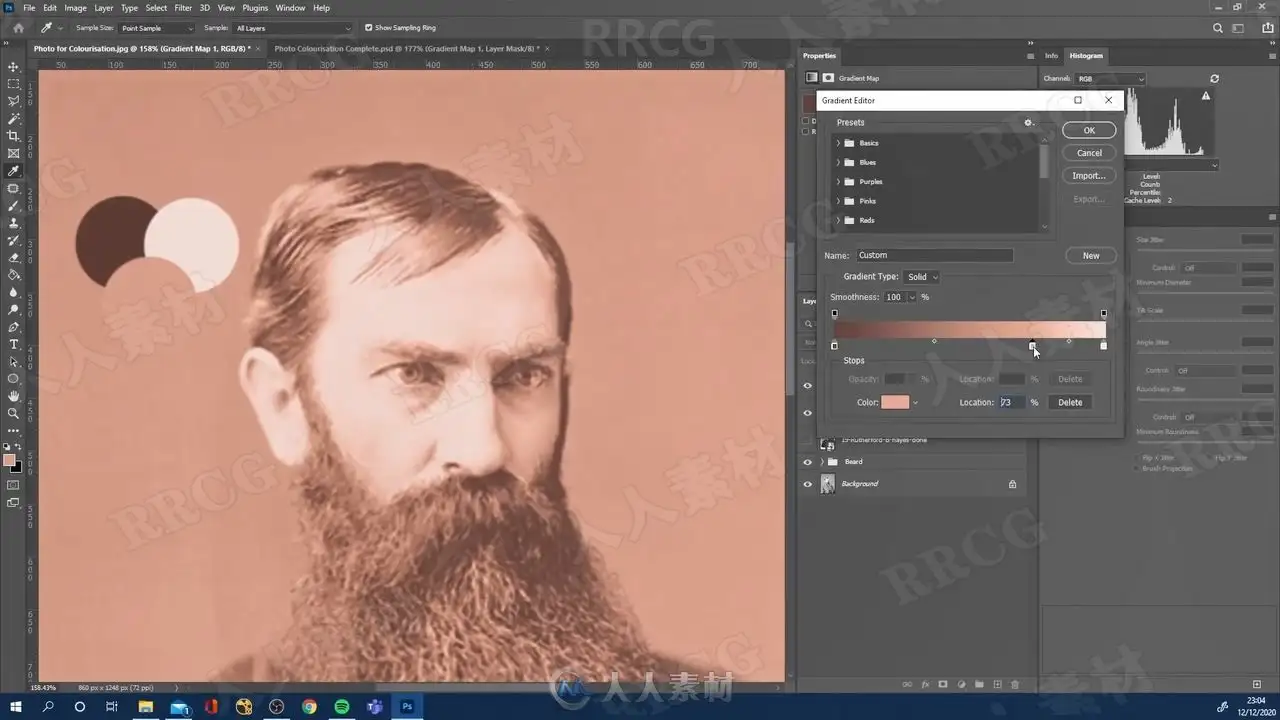Click the histogram refresh icon
Screen dimensions: 1280x720
pos(1214,78)
